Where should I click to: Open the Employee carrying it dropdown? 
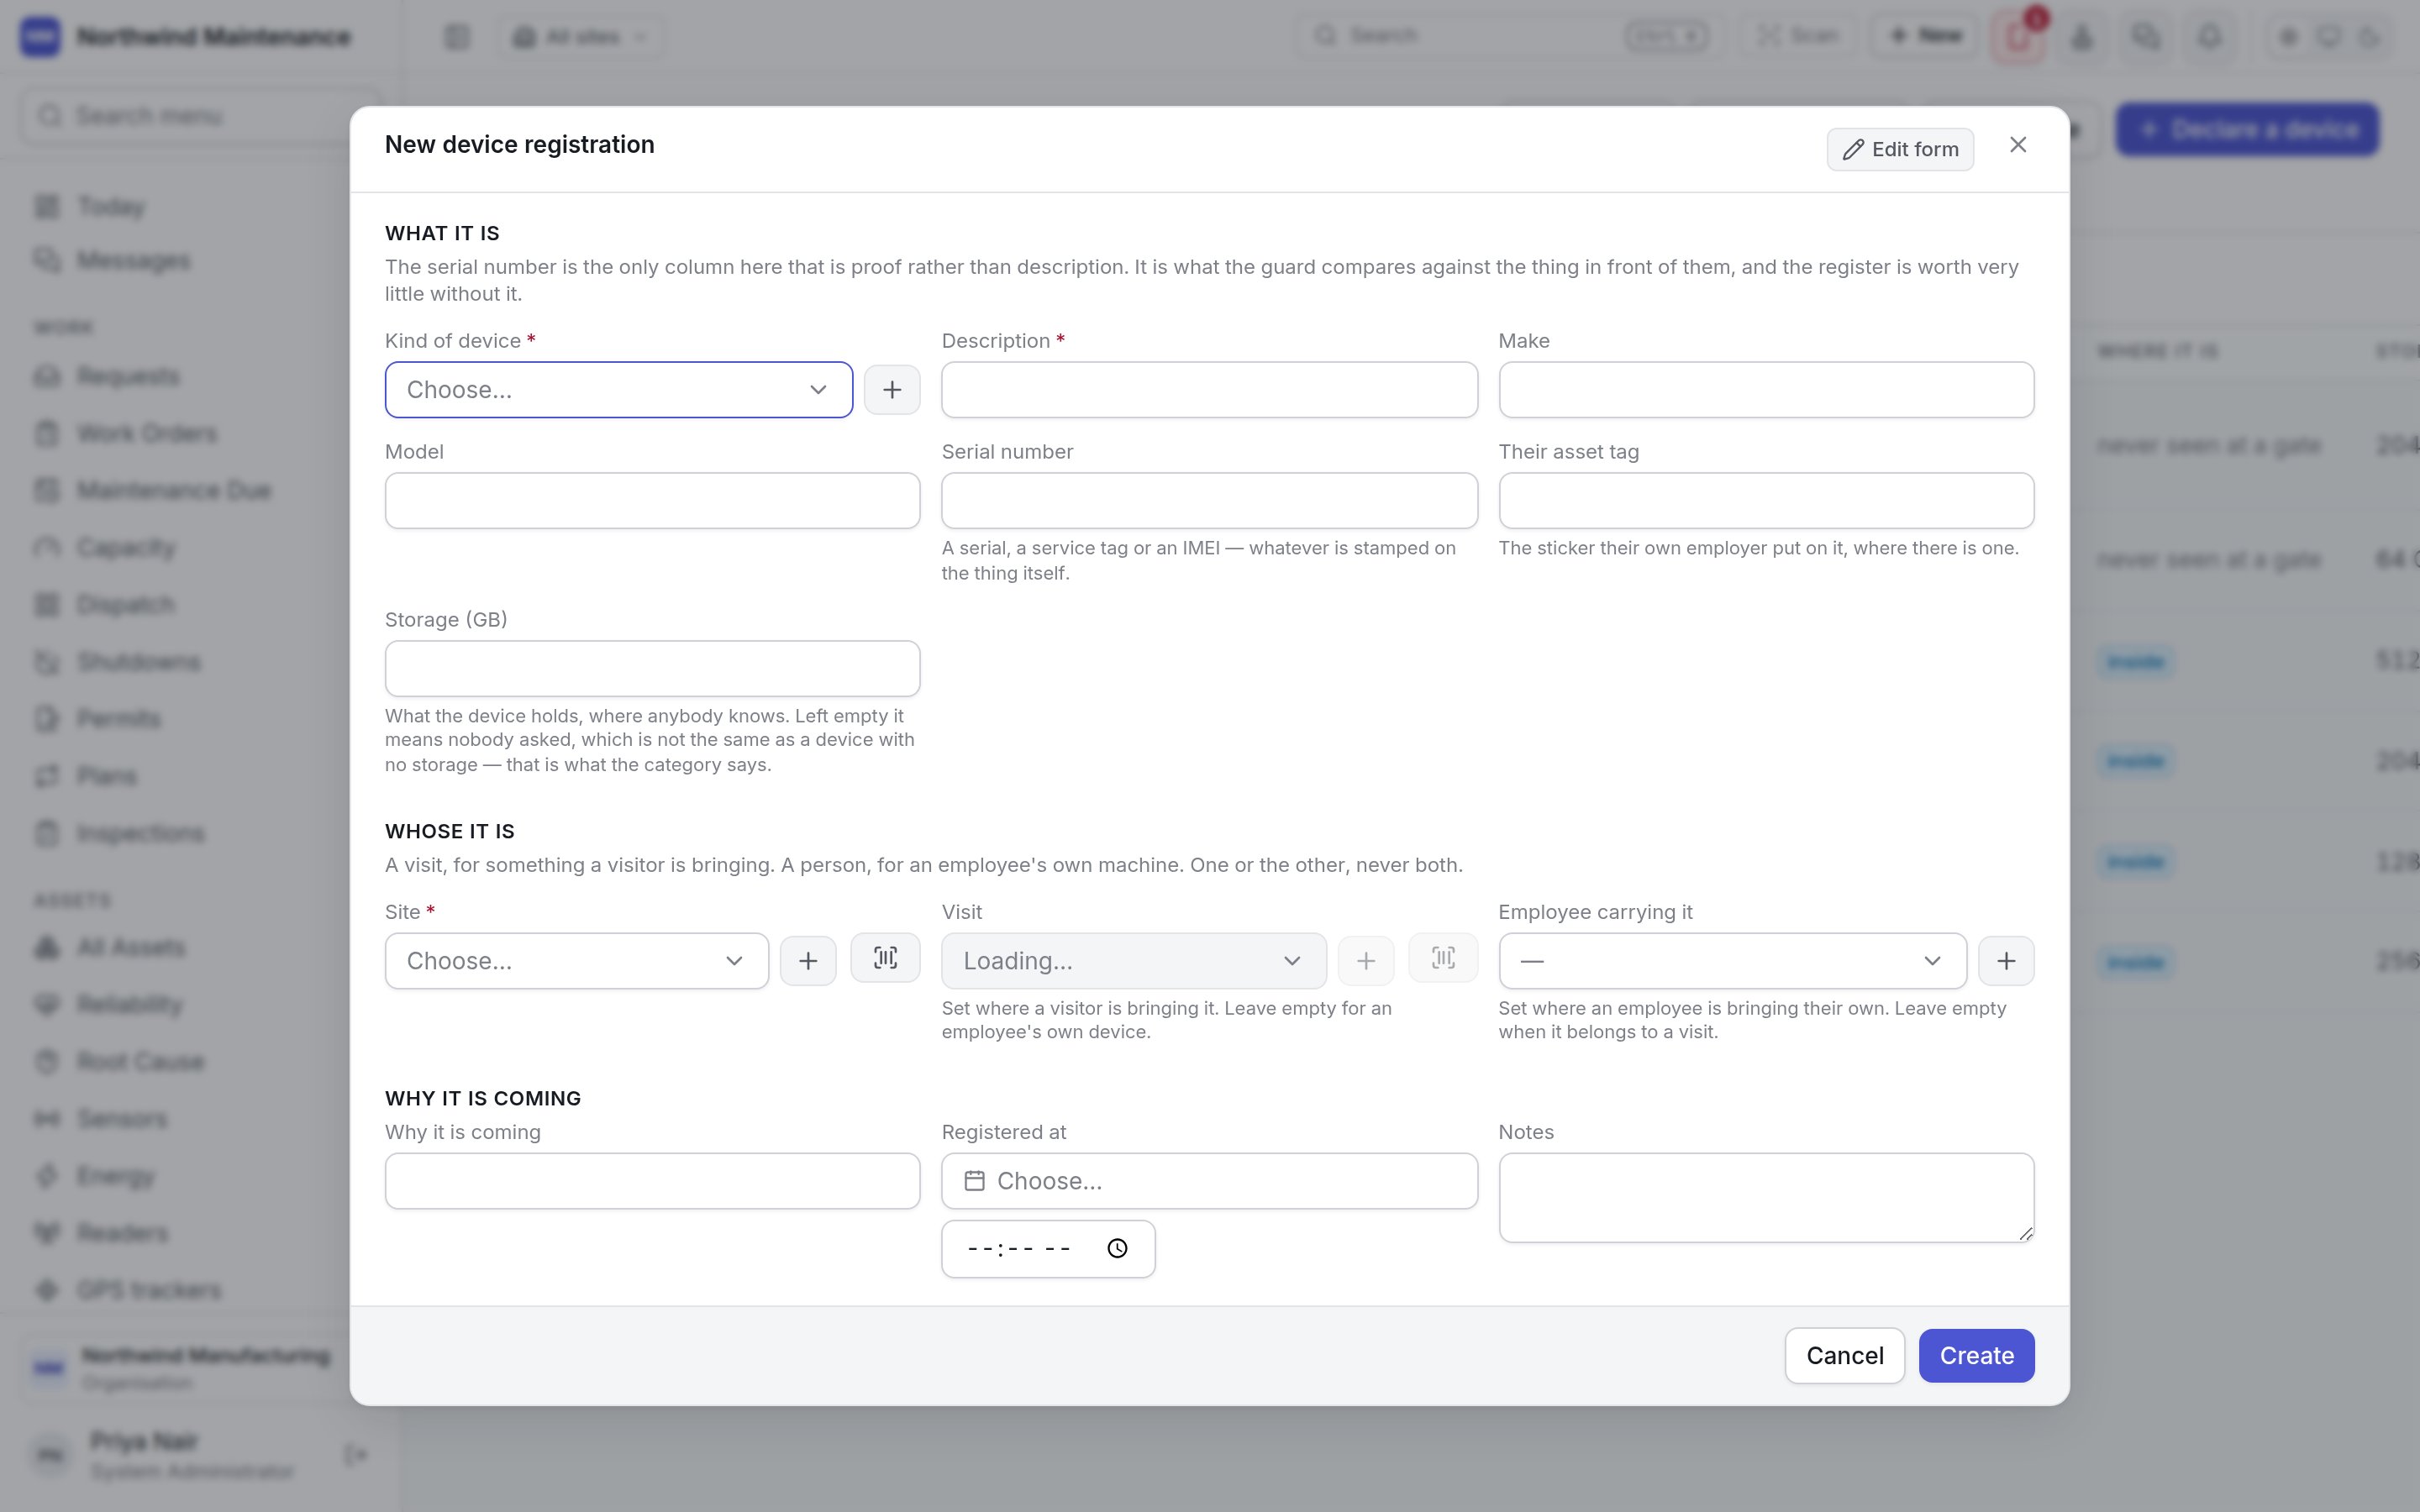coord(1732,961)
